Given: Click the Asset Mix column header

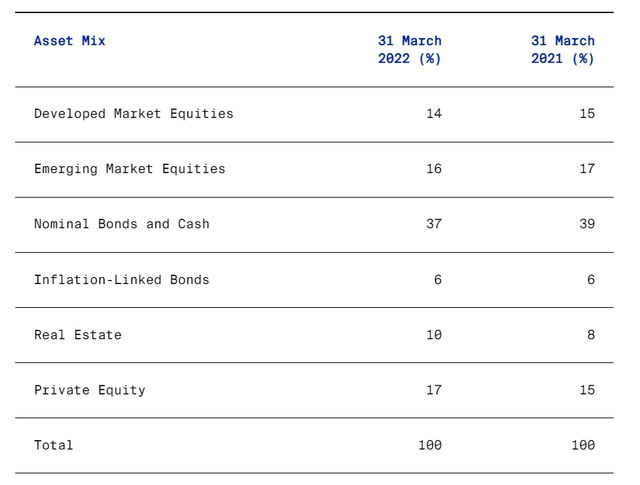Looking at the screenshot, I should (x=69, y=41).
